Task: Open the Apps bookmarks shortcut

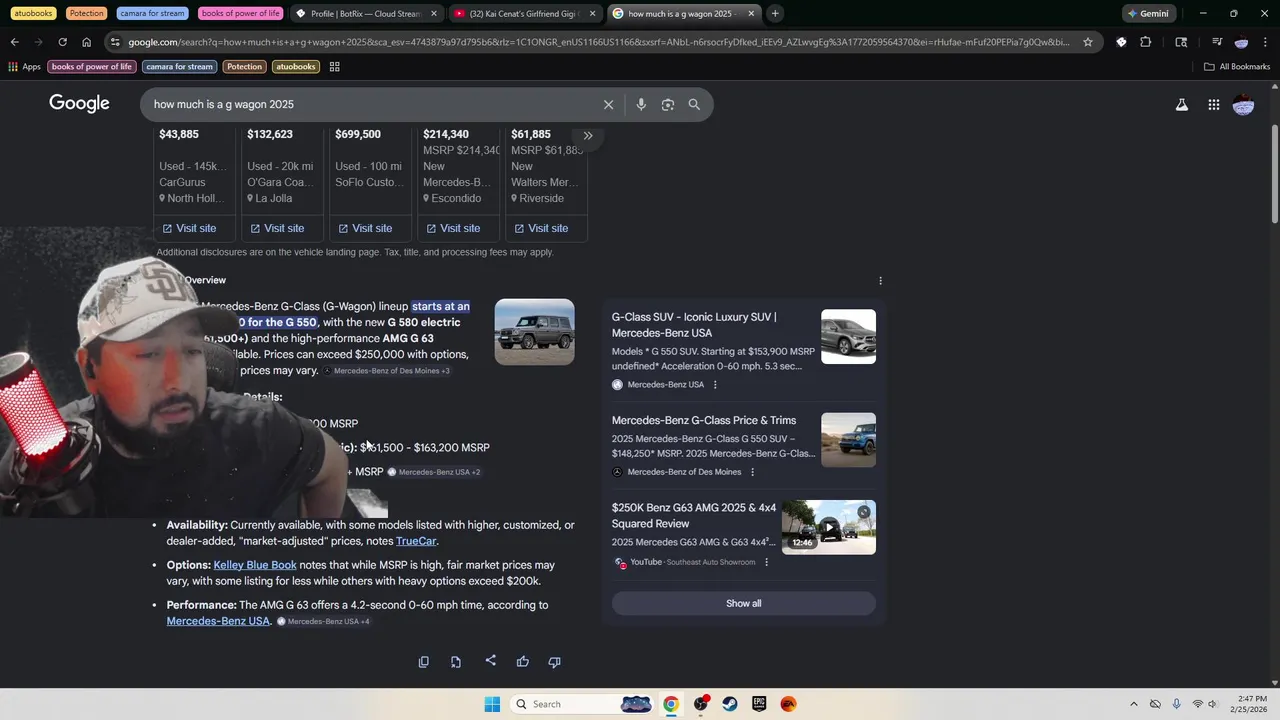Action: click(x=24, y=67)
